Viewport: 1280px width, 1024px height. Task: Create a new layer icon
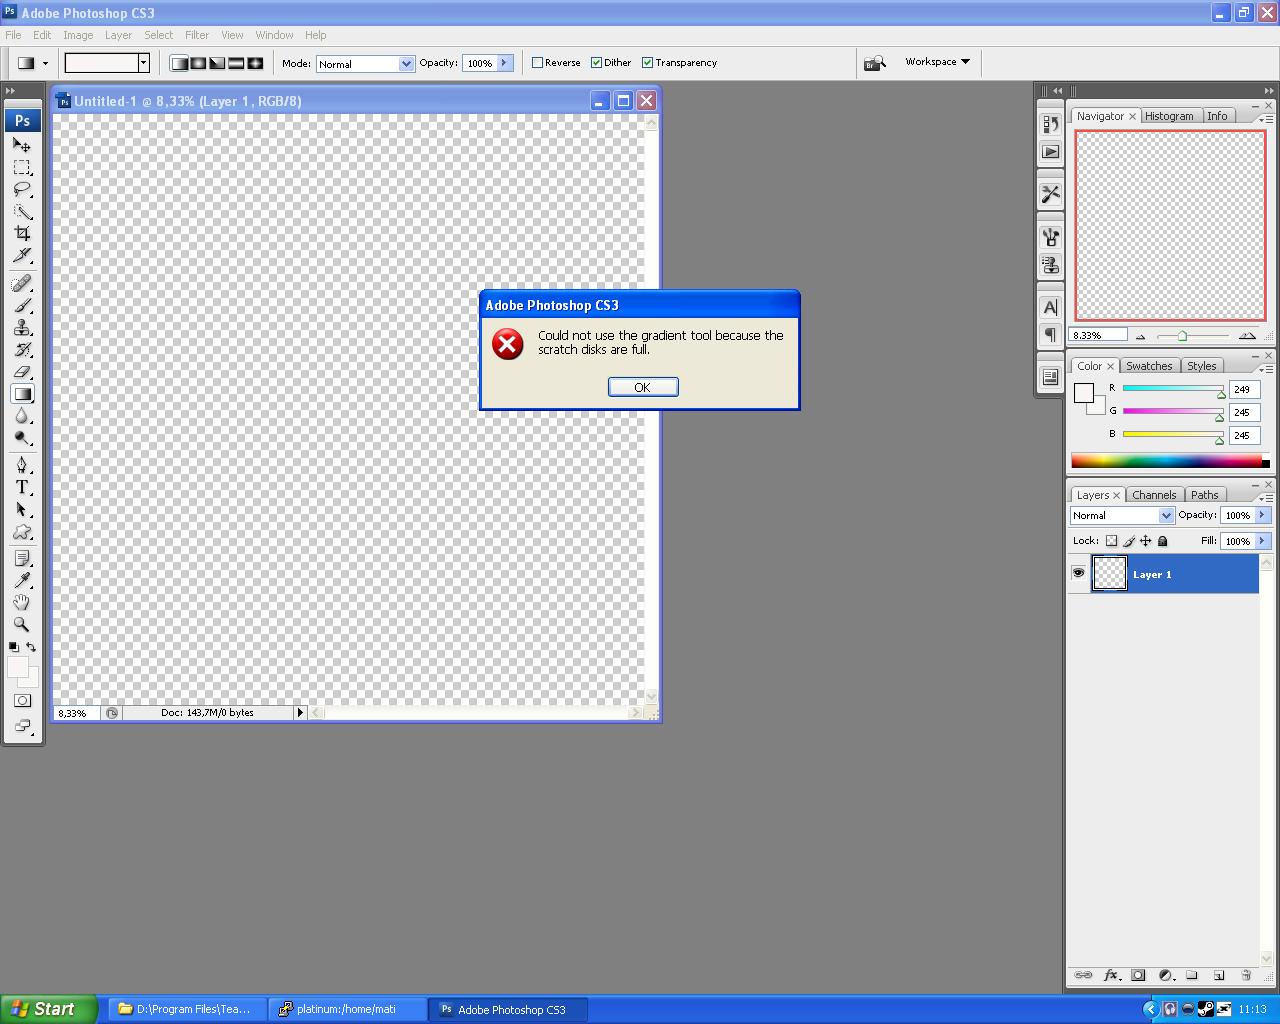tap(1219, 975)
